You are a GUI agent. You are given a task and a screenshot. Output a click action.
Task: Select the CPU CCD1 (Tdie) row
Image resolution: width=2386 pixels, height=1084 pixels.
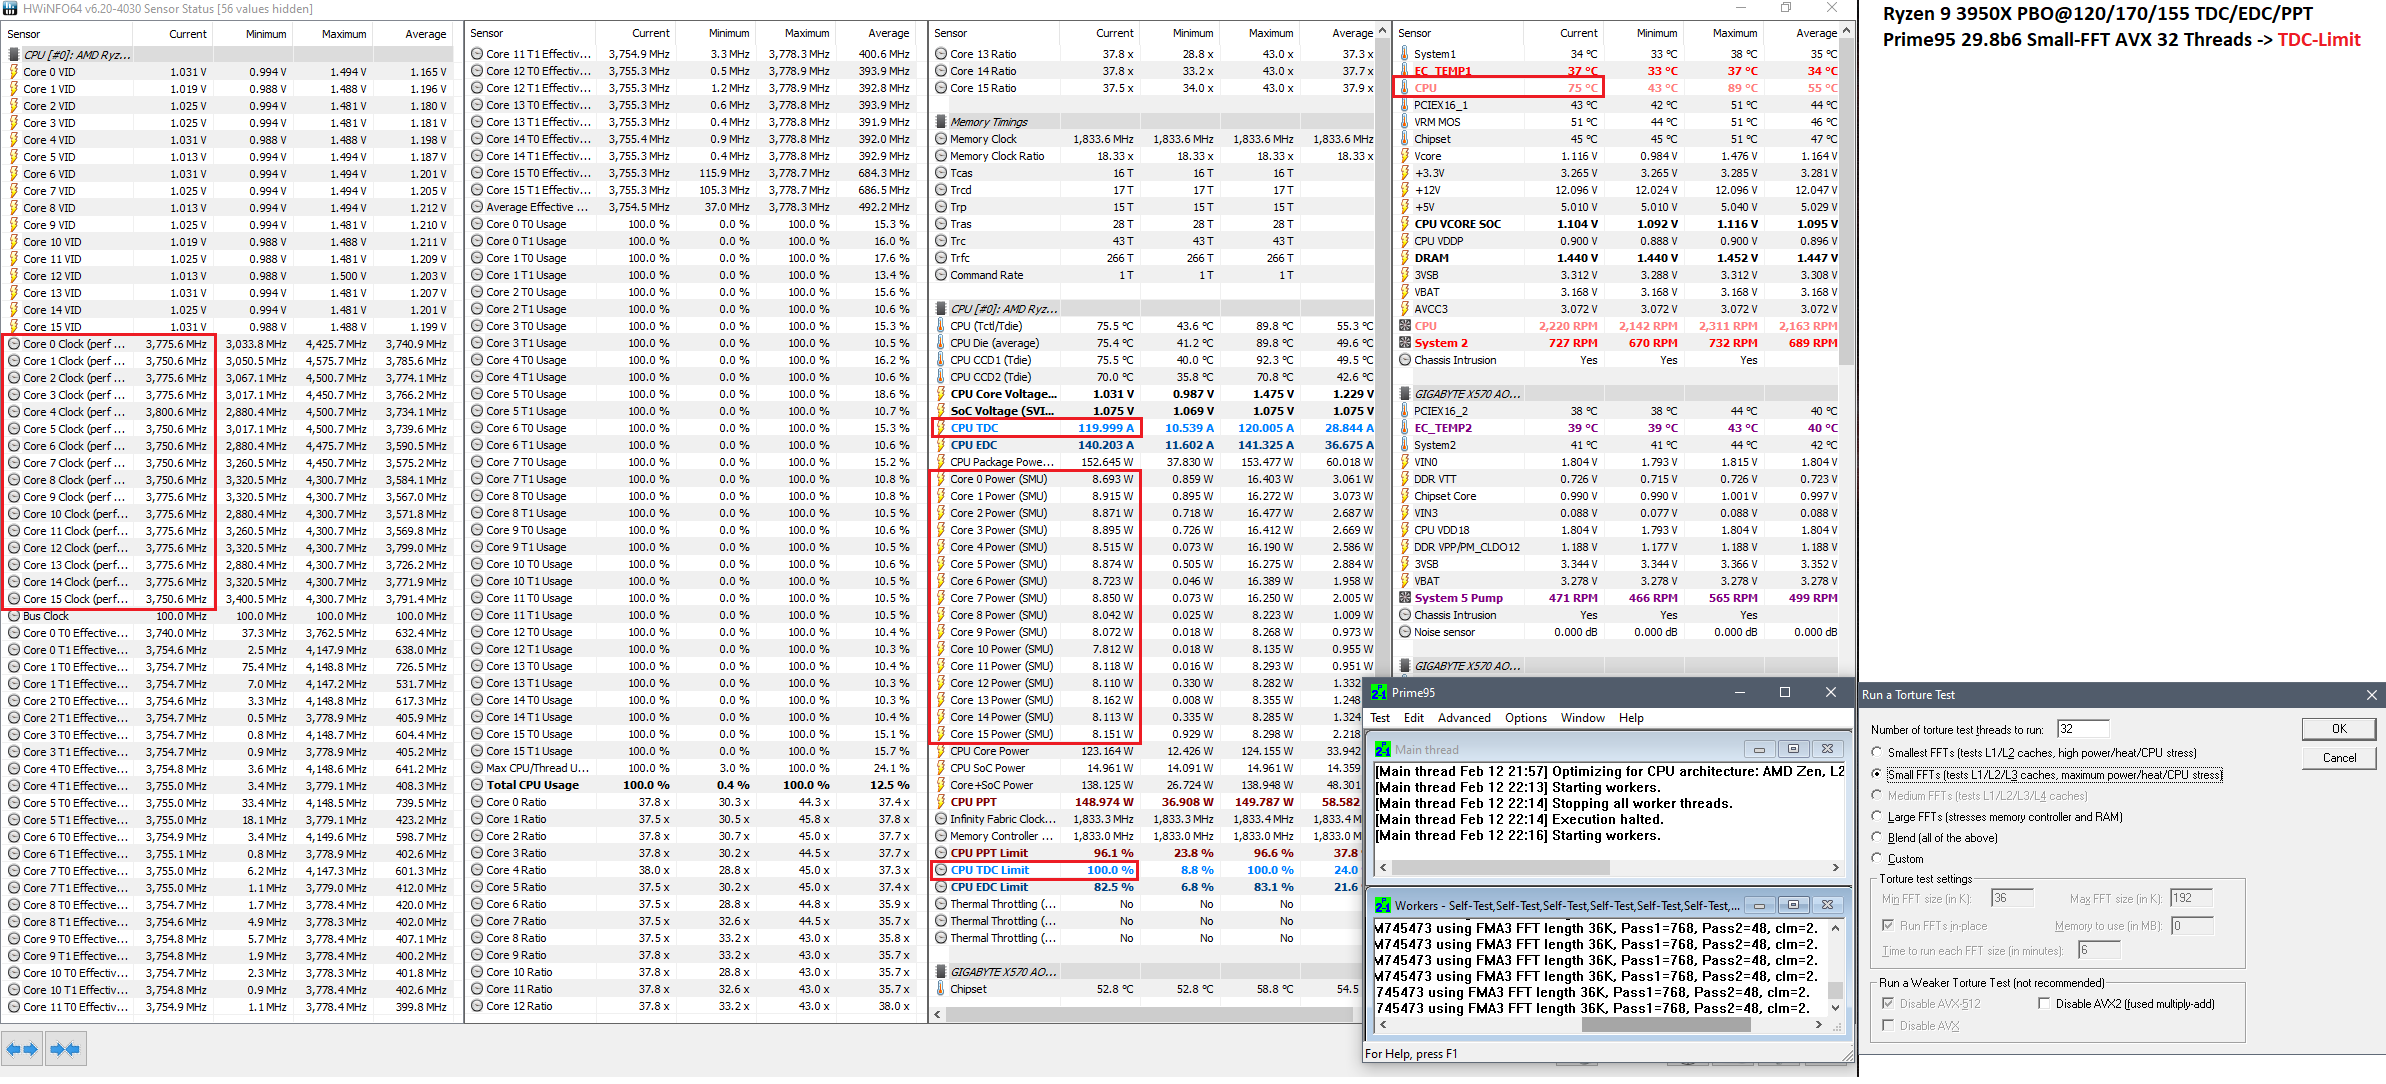(x=1153, y=360)
